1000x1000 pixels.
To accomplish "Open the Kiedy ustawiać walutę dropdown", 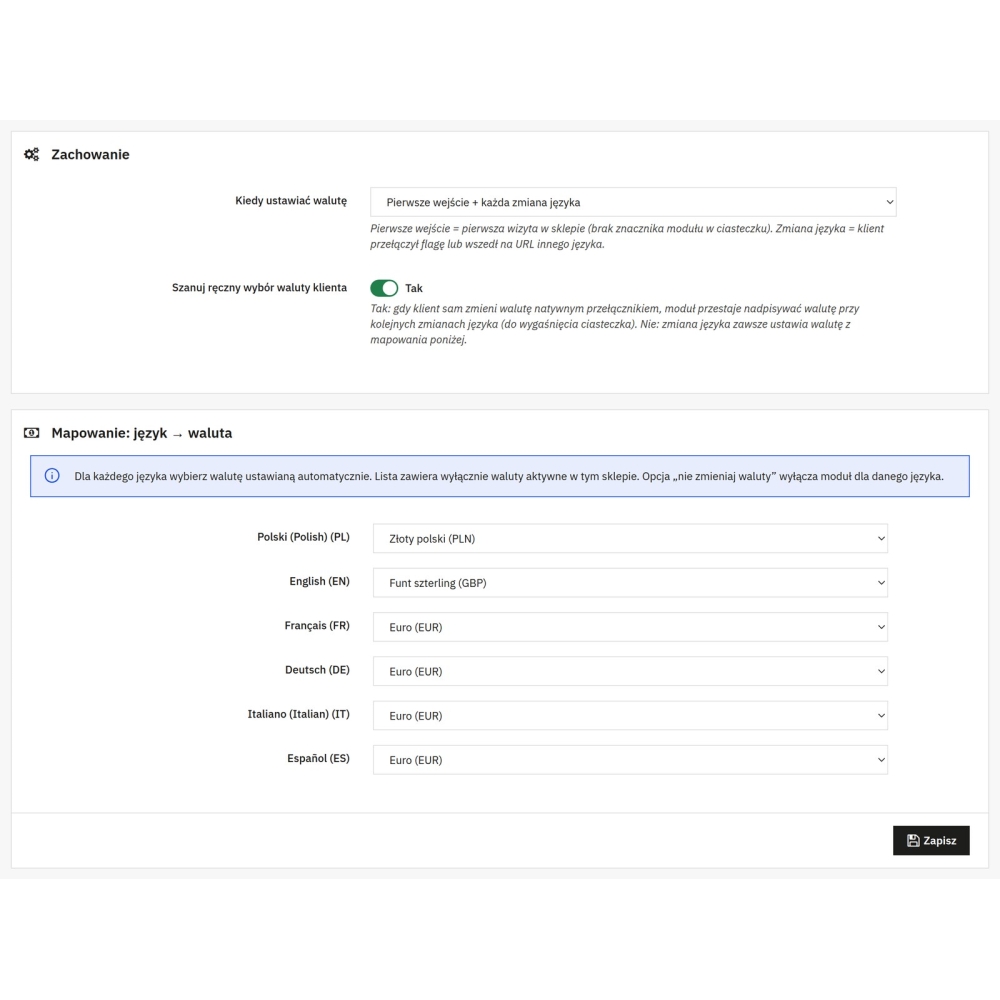I will pos(633,202).
